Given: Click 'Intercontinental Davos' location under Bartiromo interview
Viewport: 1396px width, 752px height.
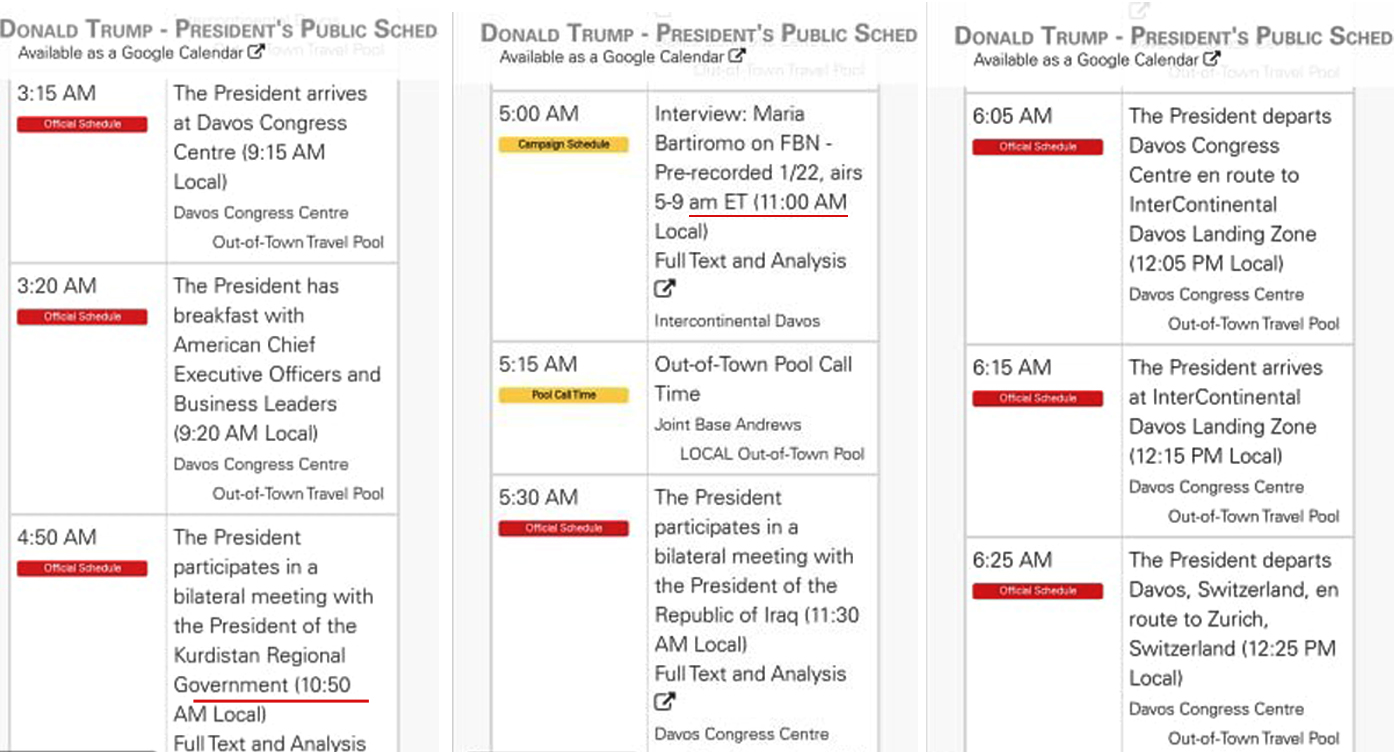Looking at the screenshot, I should tap(737, 321).
